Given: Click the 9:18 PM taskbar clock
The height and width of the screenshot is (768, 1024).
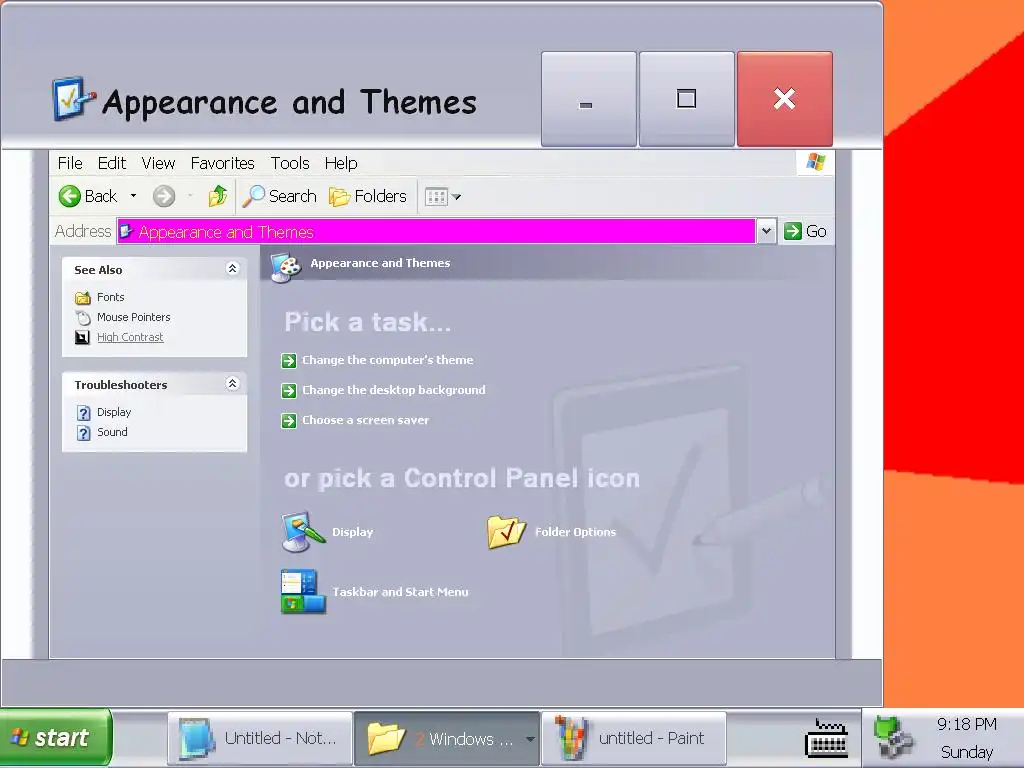Looking at the screenshot, I should (x=967, y=724).
